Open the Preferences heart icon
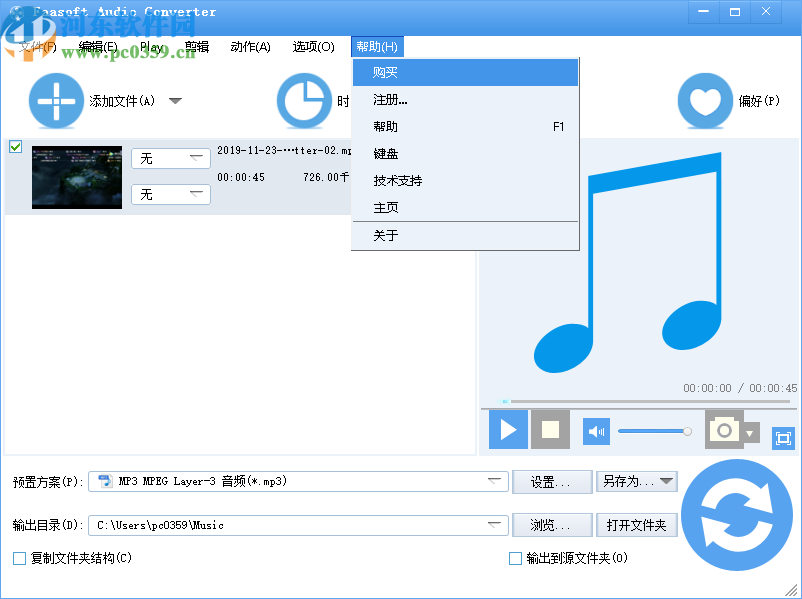The width and height of the screenshot is (802, 599). pos(705,100)
